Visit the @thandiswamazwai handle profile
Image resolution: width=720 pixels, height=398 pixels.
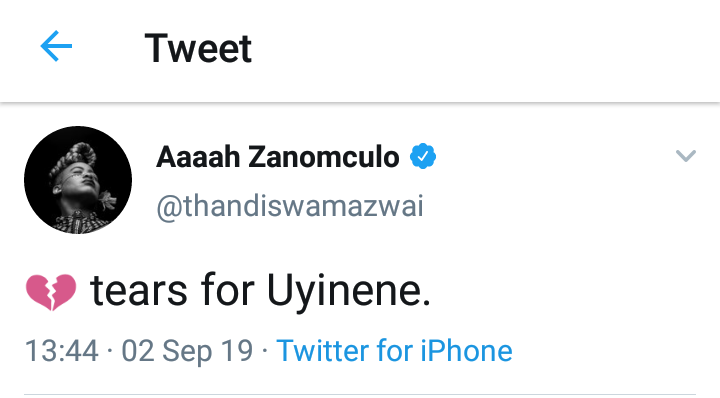click(290, 206)
